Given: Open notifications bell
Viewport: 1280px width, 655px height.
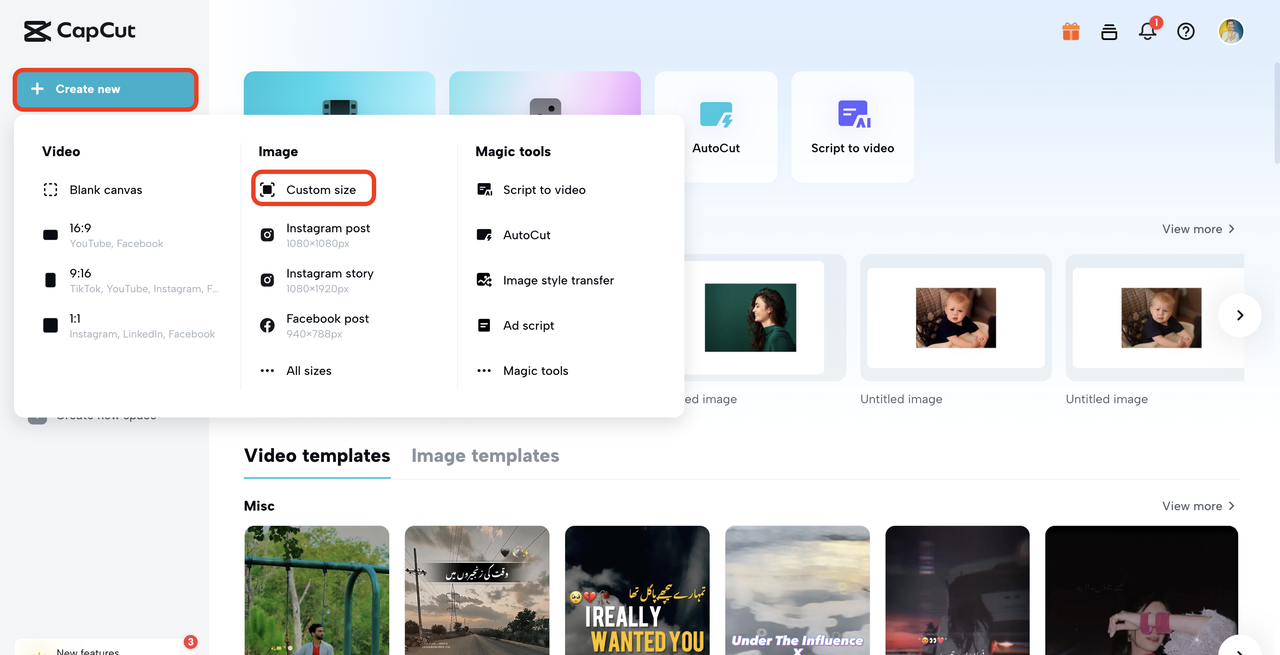Looking at the screenshot, I should (1148, 31).
